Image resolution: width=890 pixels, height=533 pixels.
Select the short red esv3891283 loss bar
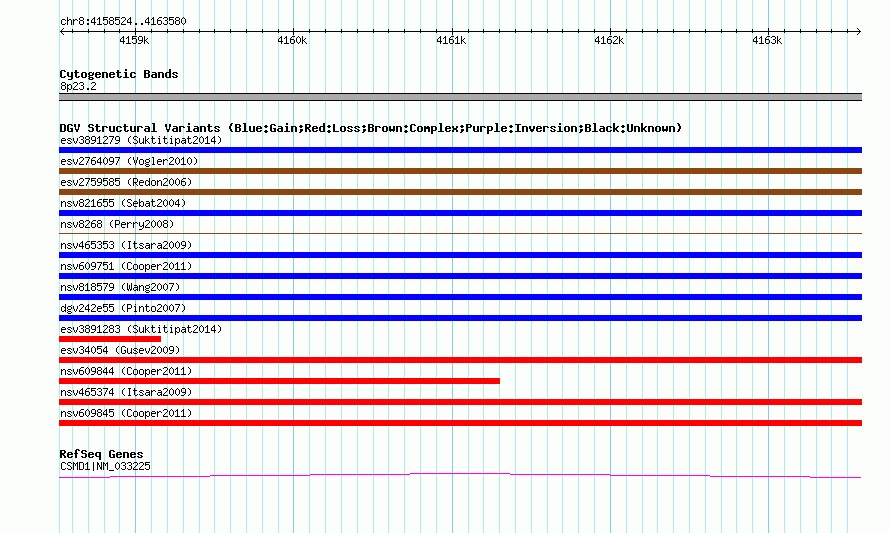point(110,339)
